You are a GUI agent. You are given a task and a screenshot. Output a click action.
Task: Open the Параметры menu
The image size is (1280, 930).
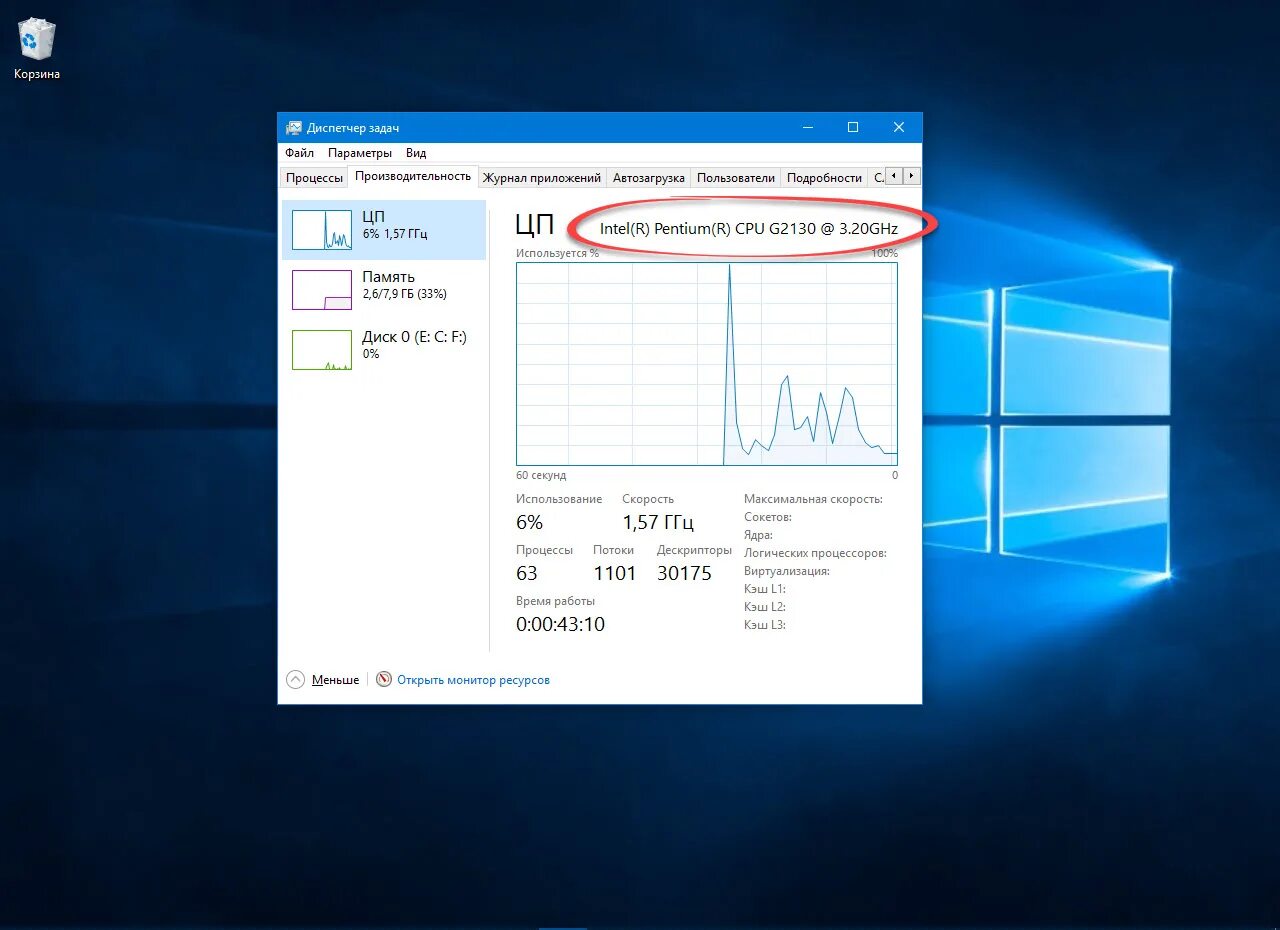click(x=360, y=153)
